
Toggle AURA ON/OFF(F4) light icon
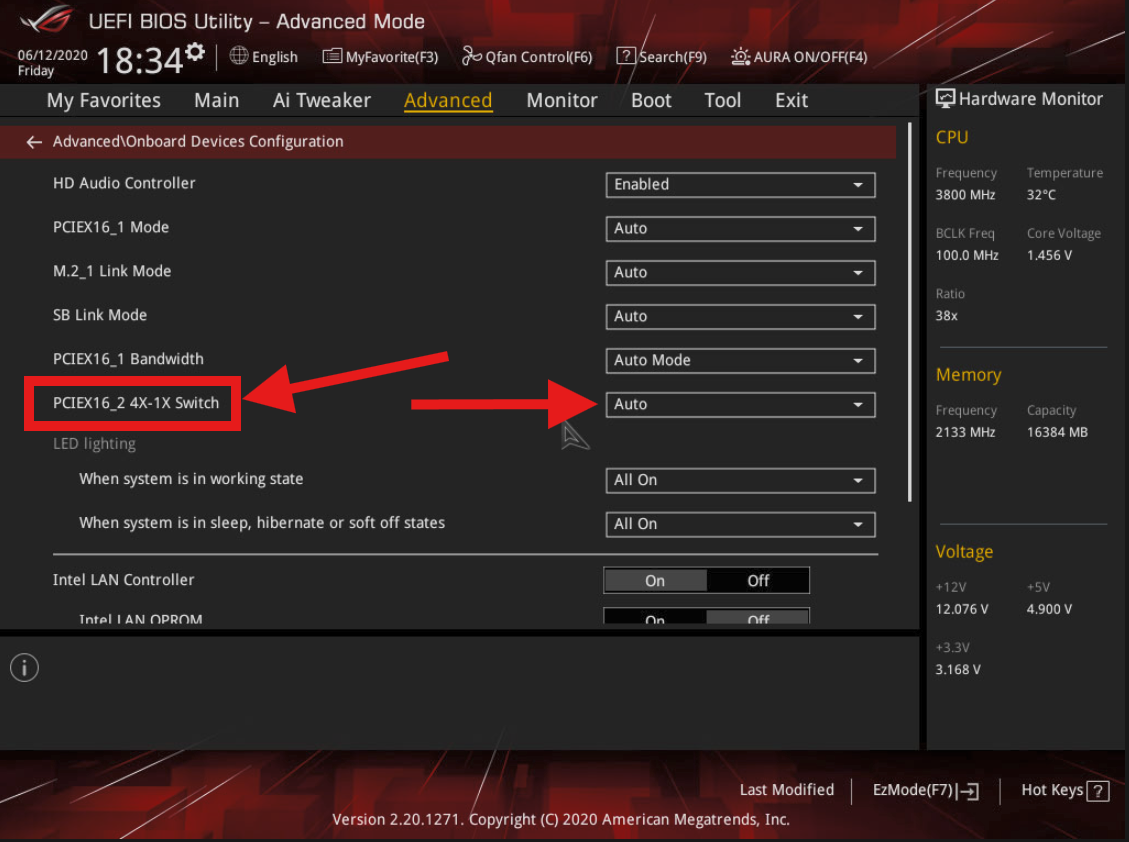click(740, 56)
